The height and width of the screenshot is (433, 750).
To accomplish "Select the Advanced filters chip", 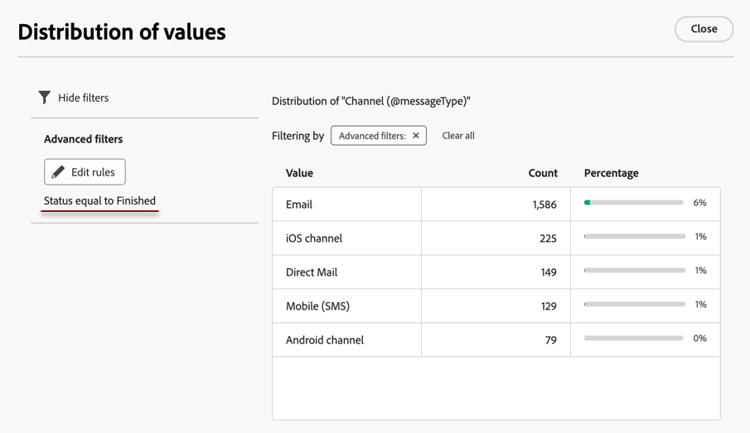I will pyautogui.click(x=372, y=135).
